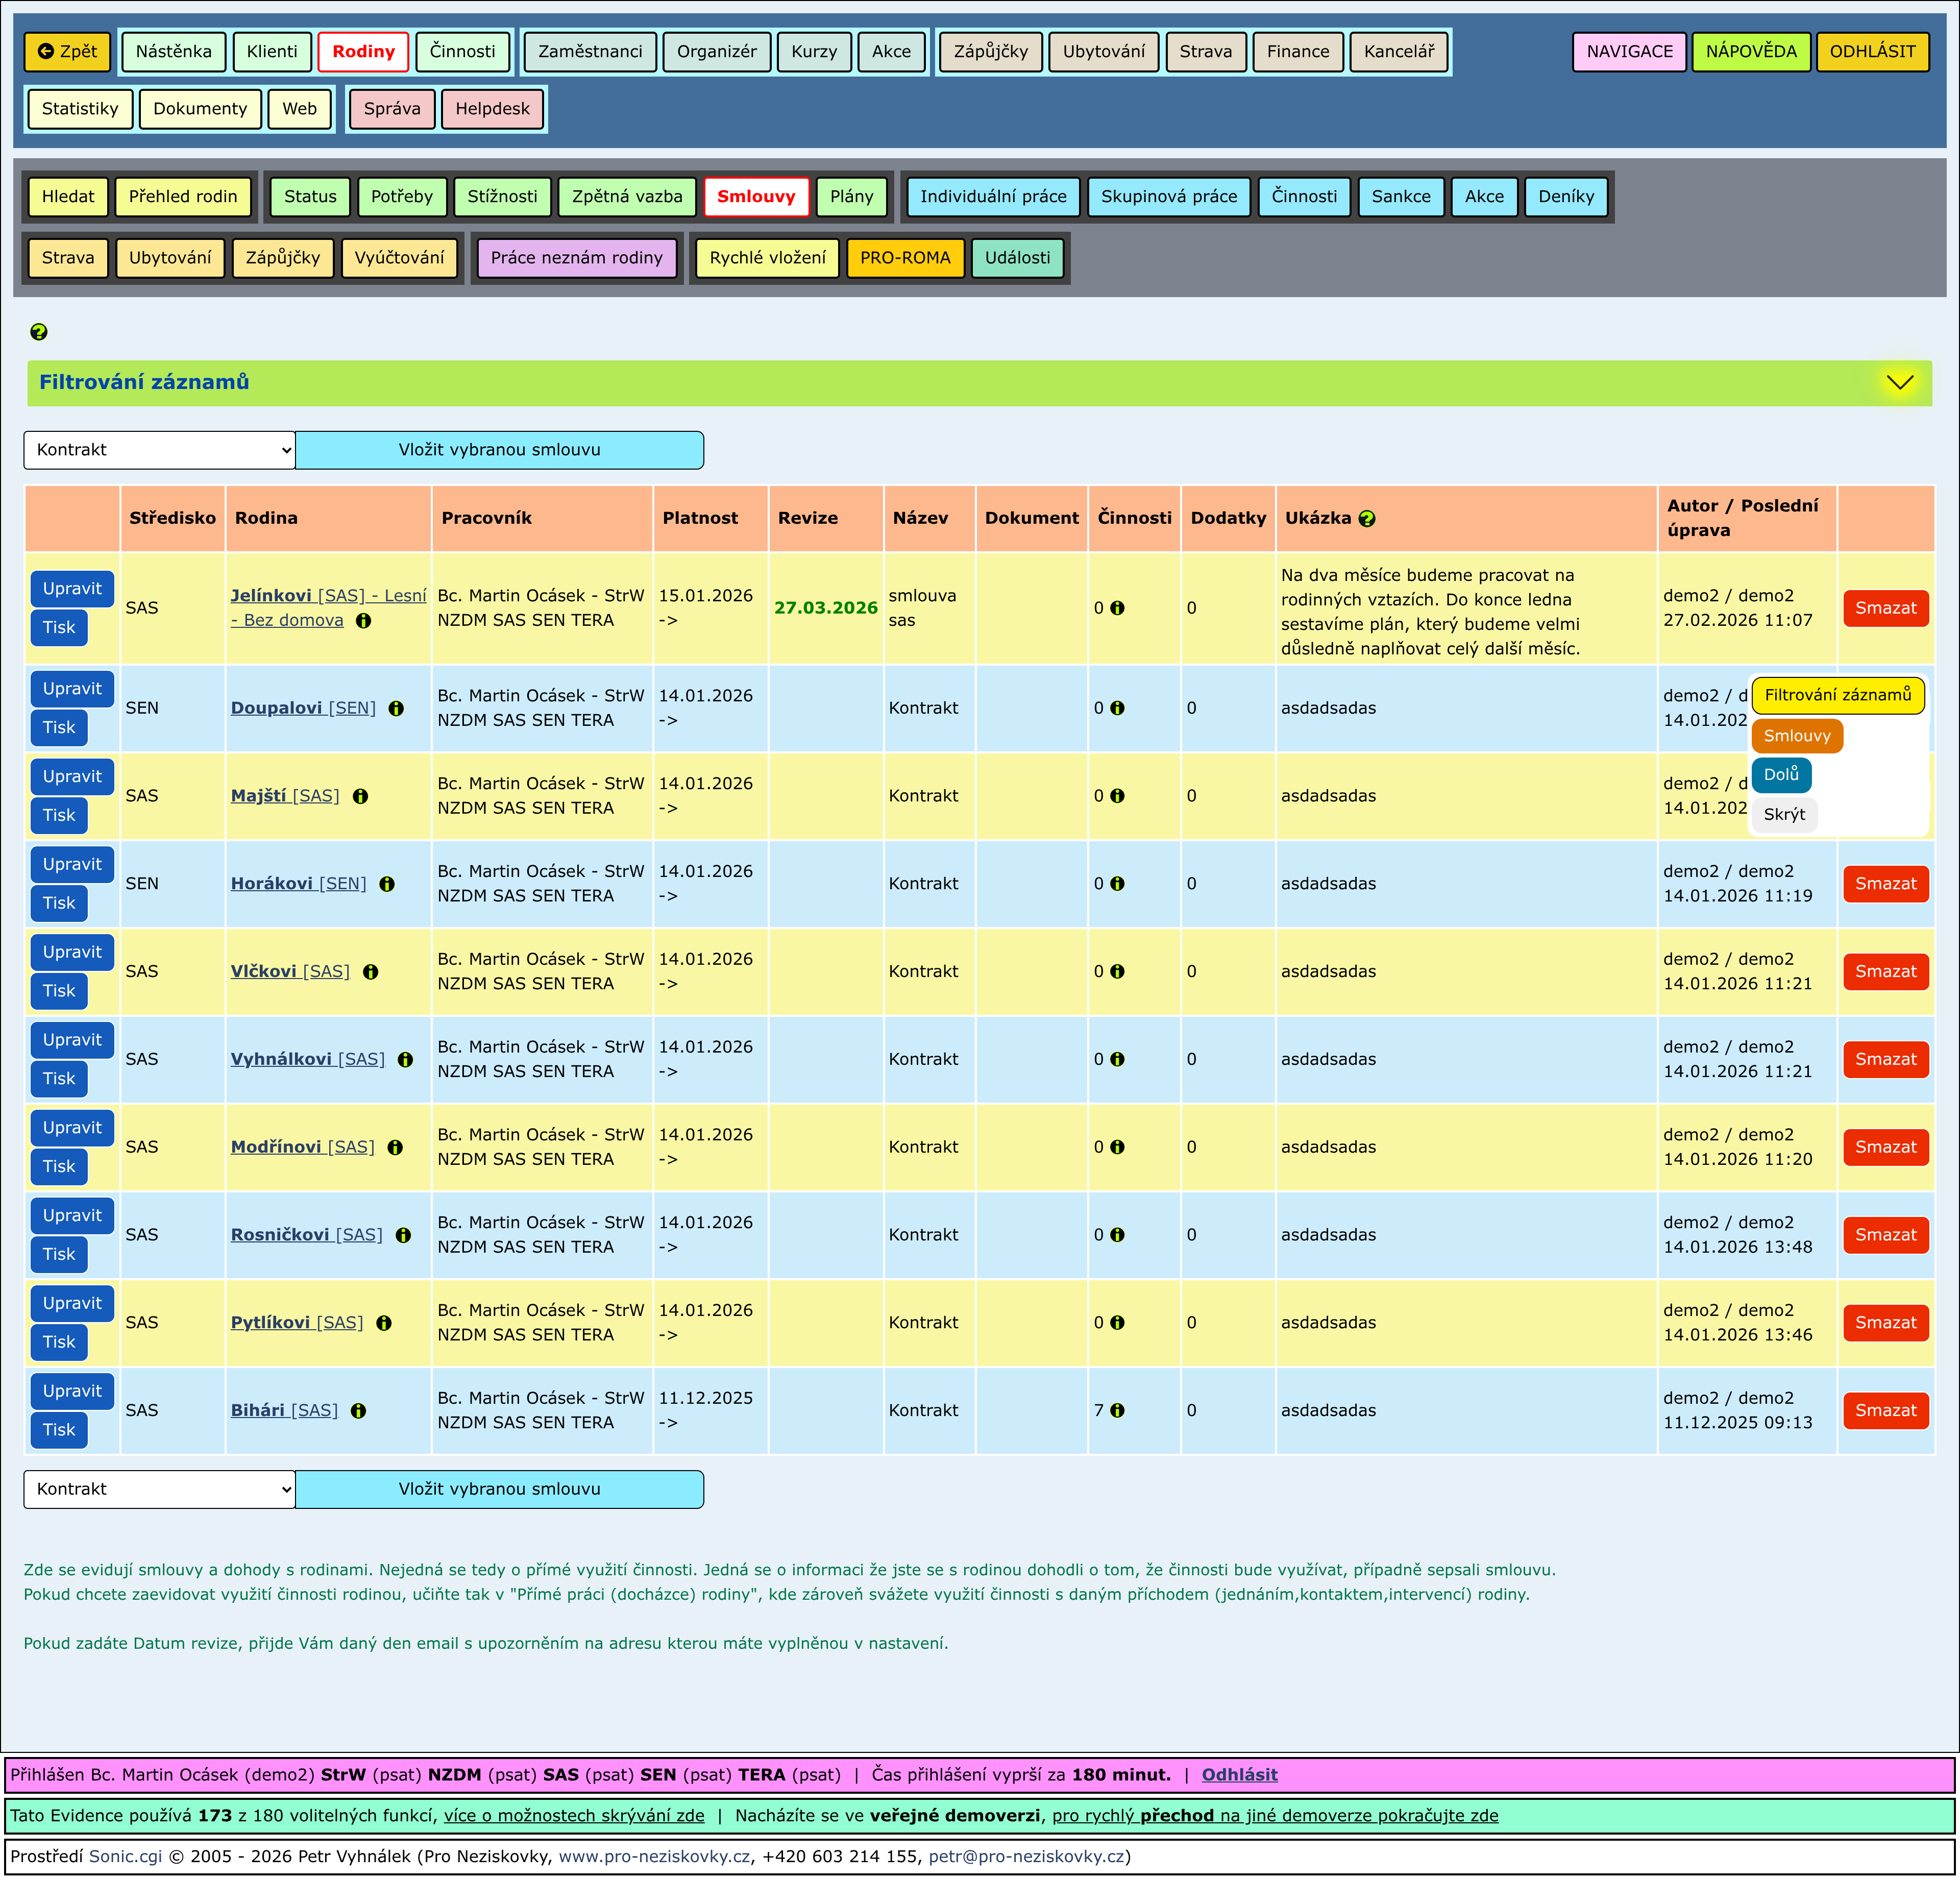Click info icon in Bihári Činnosti column
Image resolution: width=1960 pixels, height=1904 pixels.
coord(1117,1411)
